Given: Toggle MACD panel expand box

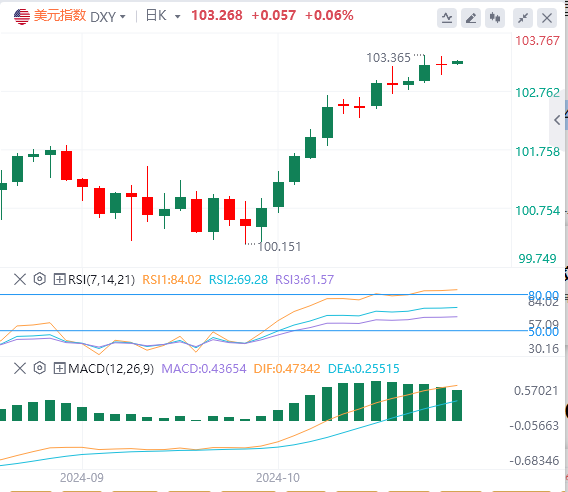Looking at the screenshot, I should coord(59,368).
